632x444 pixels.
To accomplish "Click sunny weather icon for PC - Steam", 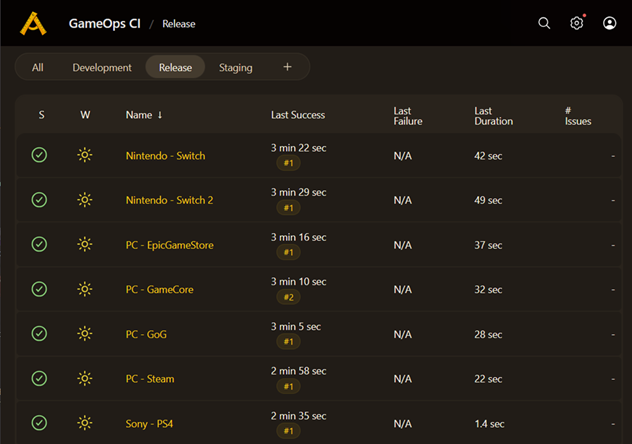I will click(85, 378).
